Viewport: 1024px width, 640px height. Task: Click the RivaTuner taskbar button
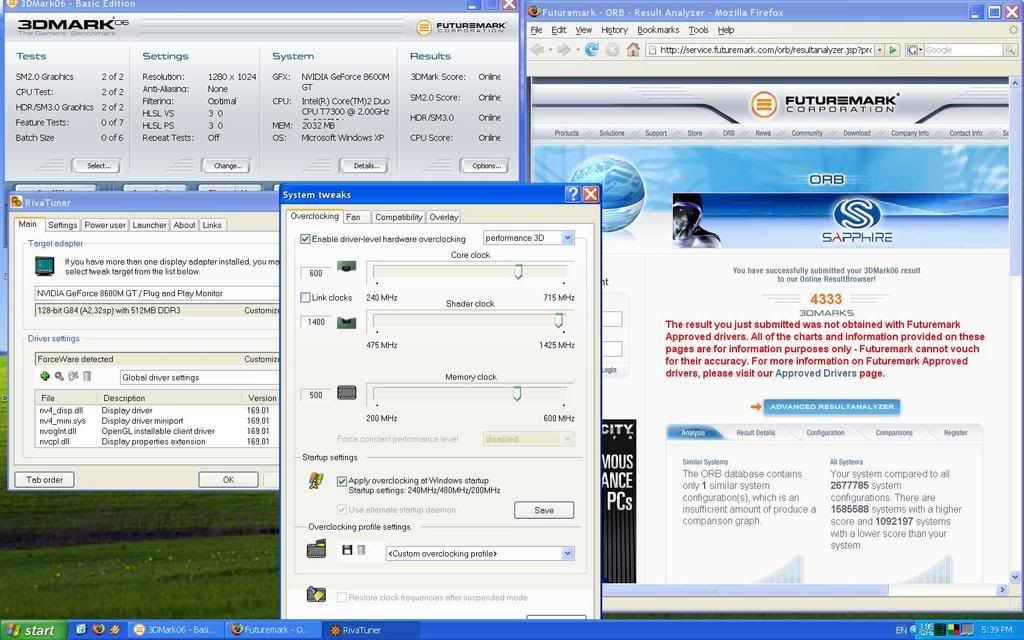(369, 630)
